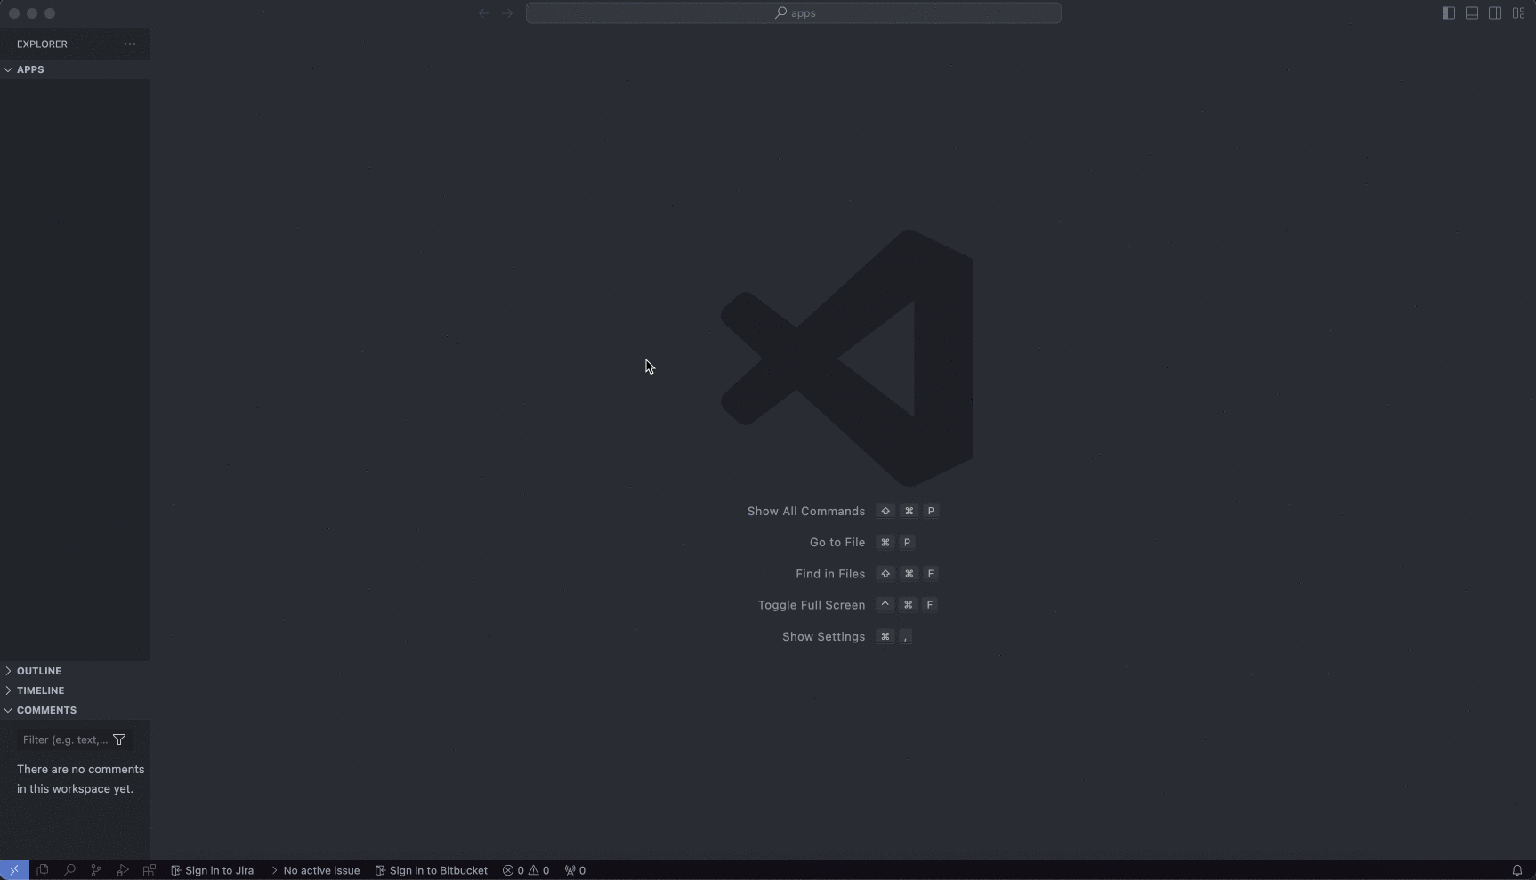Click the "Go to File" hint text

(838, 542)
